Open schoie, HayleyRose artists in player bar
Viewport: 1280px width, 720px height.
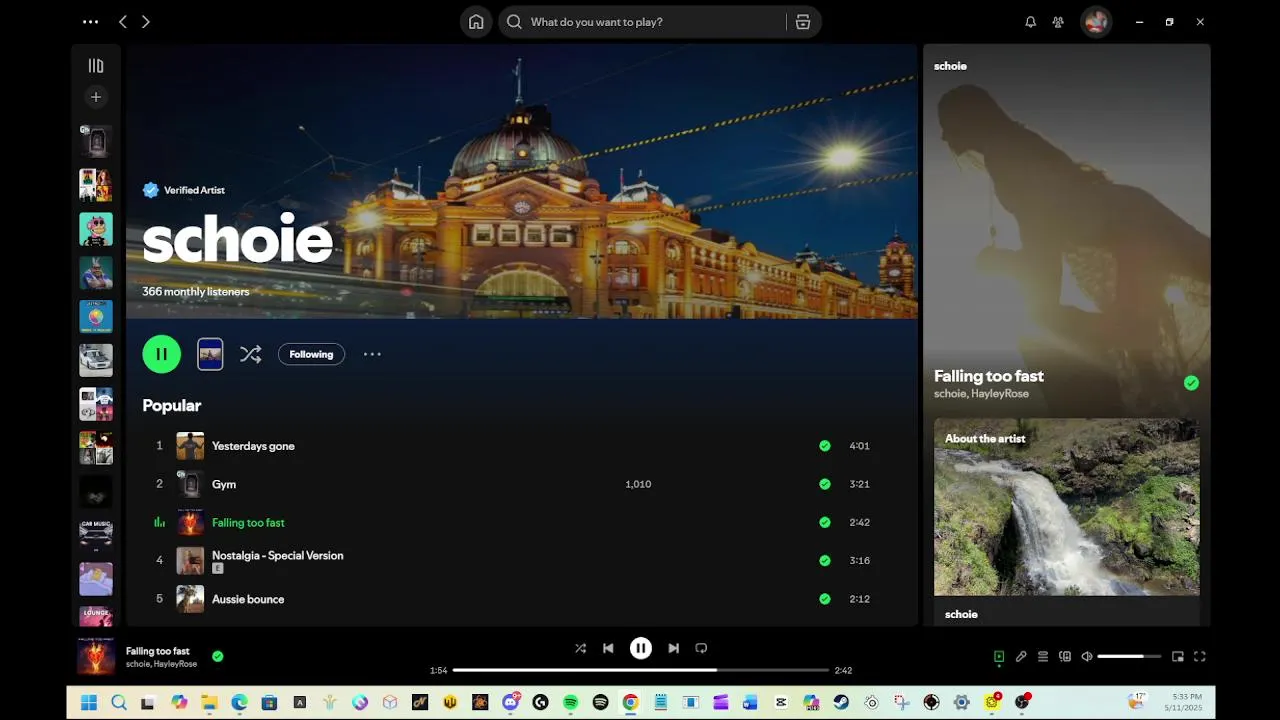(x=161, y=664)
